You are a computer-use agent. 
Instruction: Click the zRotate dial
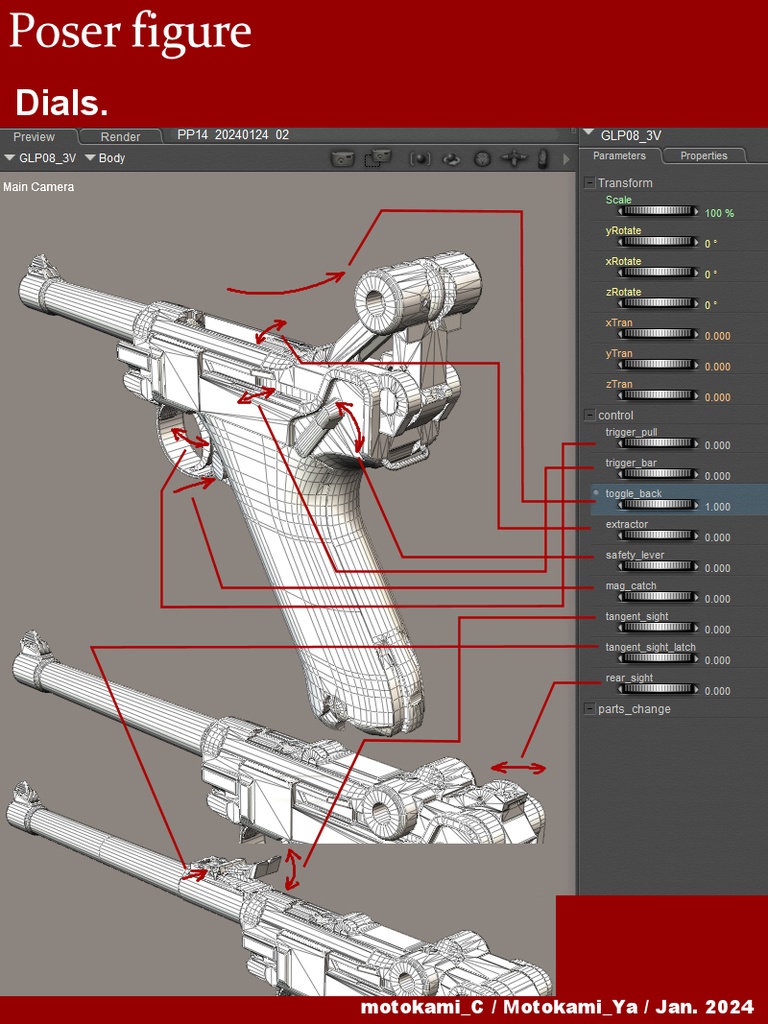pos(658,303)
